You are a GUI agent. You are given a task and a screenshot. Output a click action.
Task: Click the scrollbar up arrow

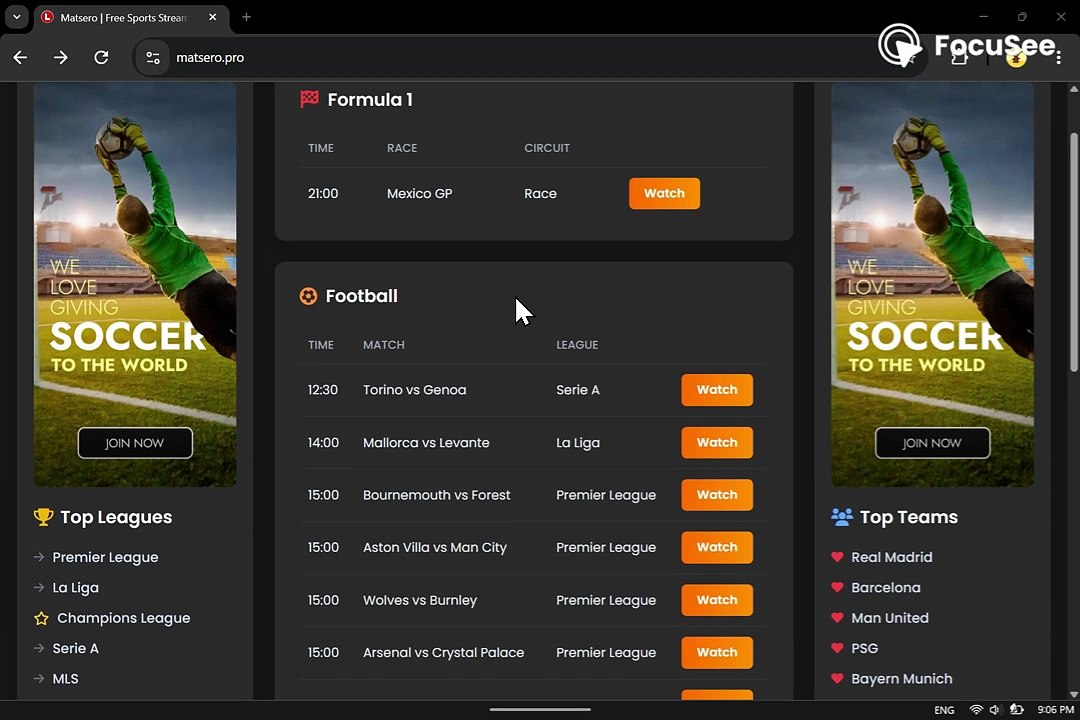tap(1074, 89)
